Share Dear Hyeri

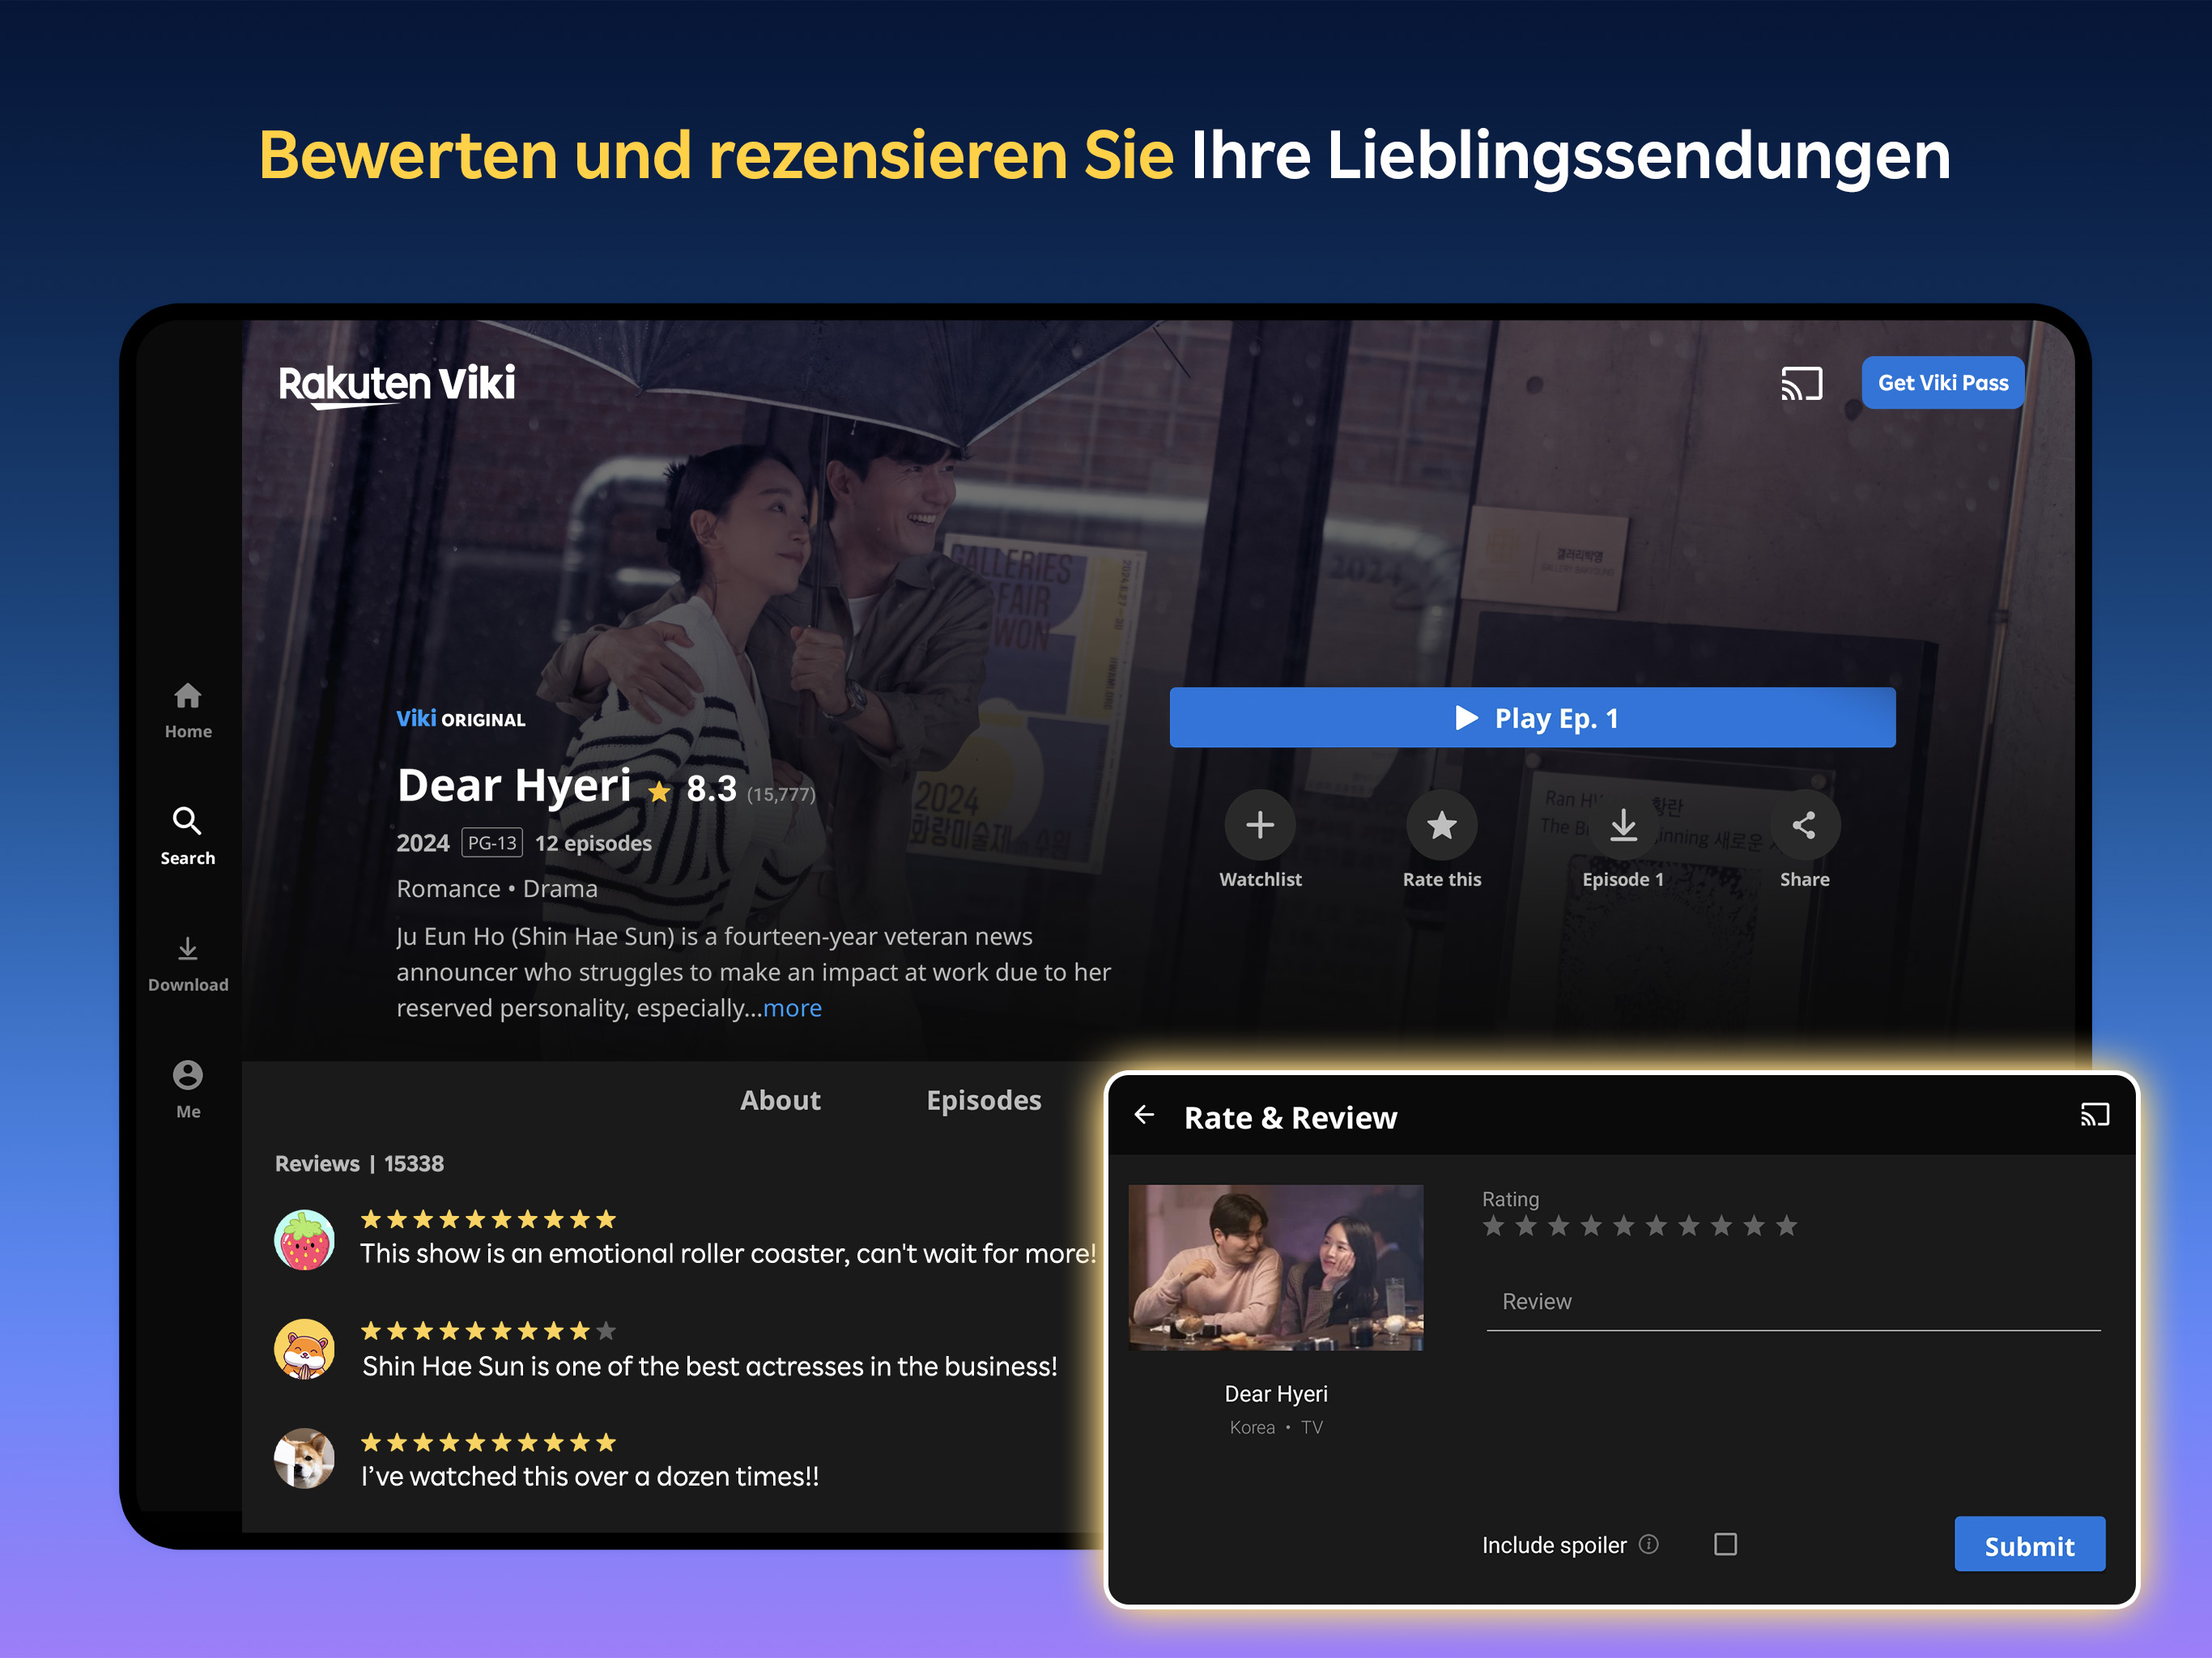point(1804,825)
